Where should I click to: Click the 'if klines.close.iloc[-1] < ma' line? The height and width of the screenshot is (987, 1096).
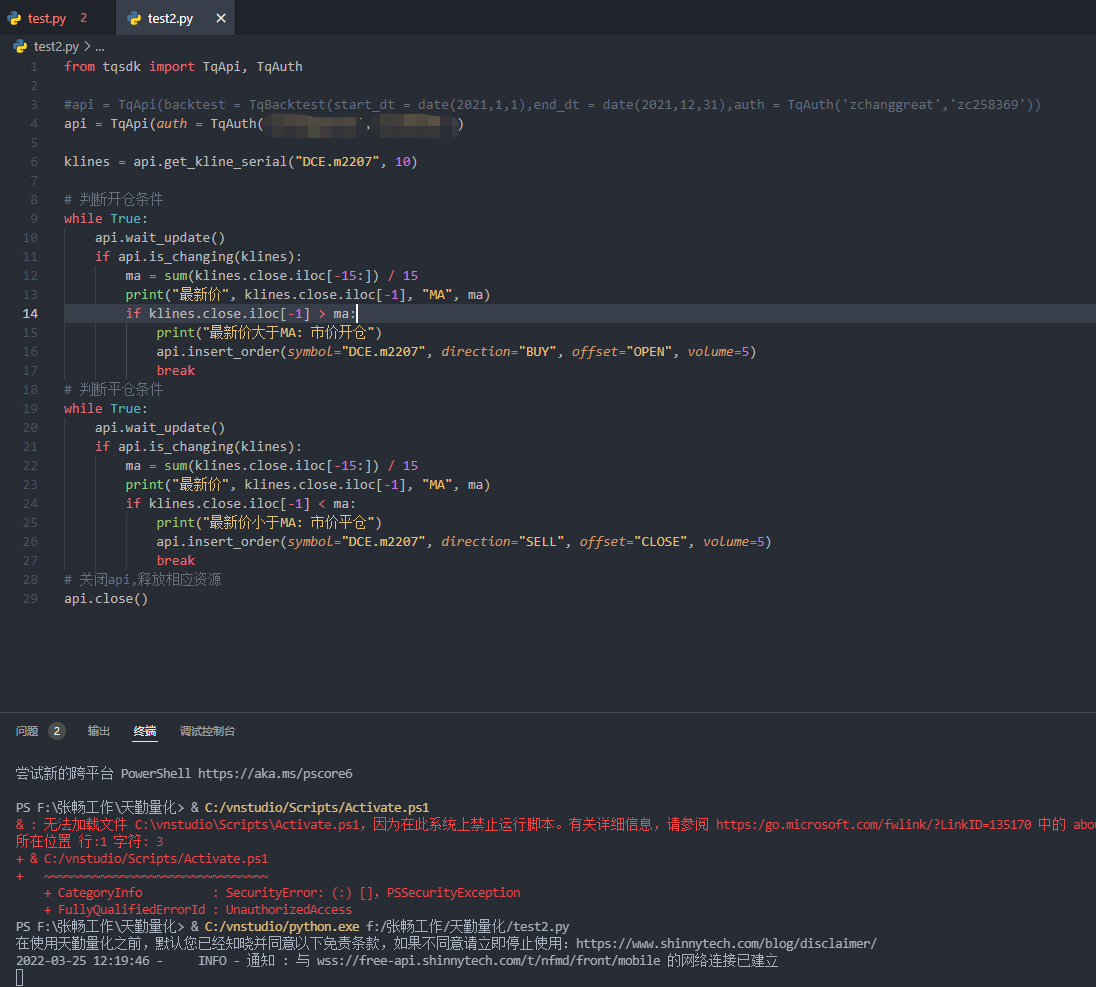tap(240, 504)
